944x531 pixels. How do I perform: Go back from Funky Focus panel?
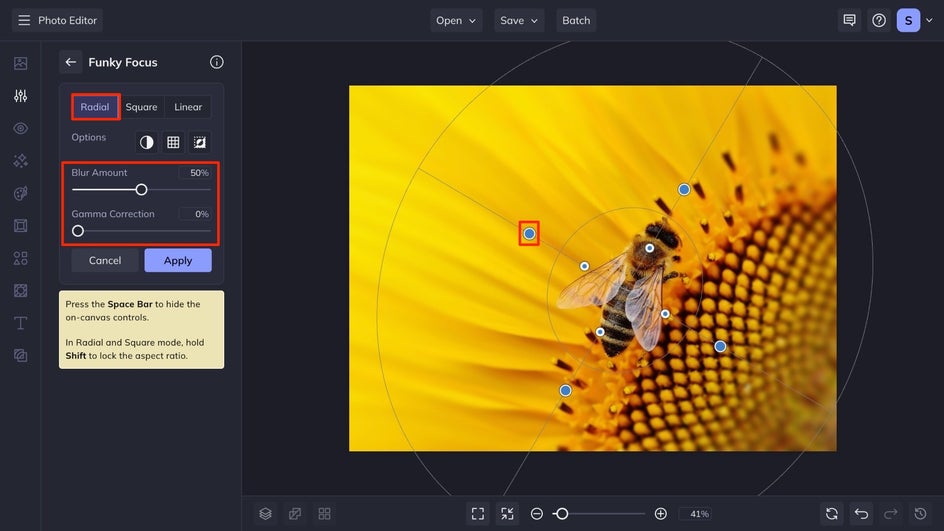(71, 62)
